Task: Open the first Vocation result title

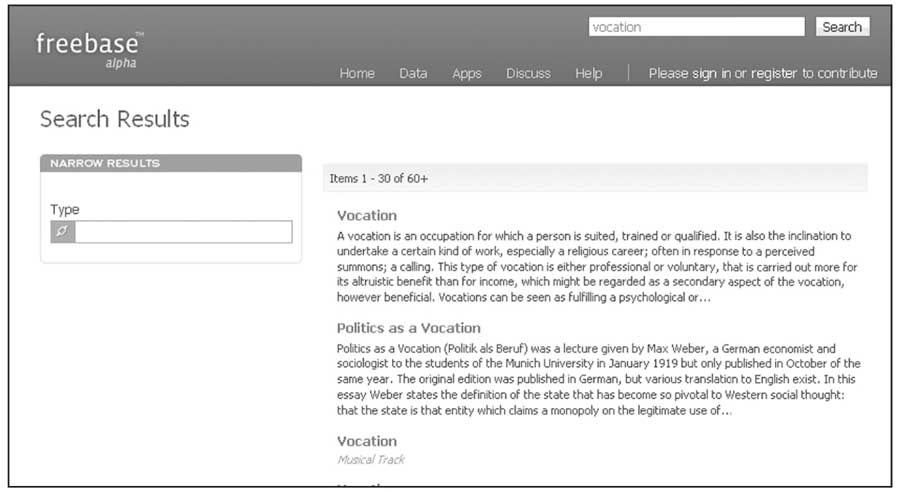Action: point(367,215)
